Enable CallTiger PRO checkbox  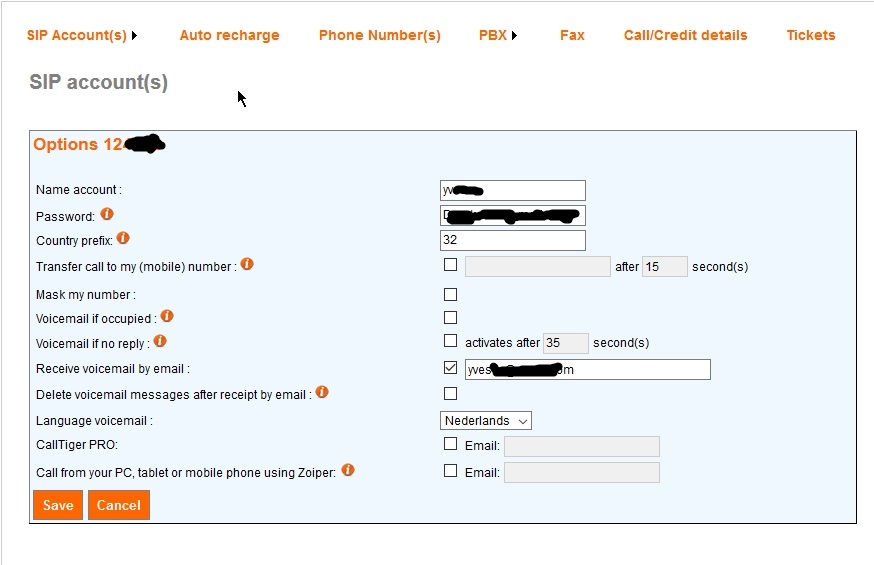click(x=451, y=444)
